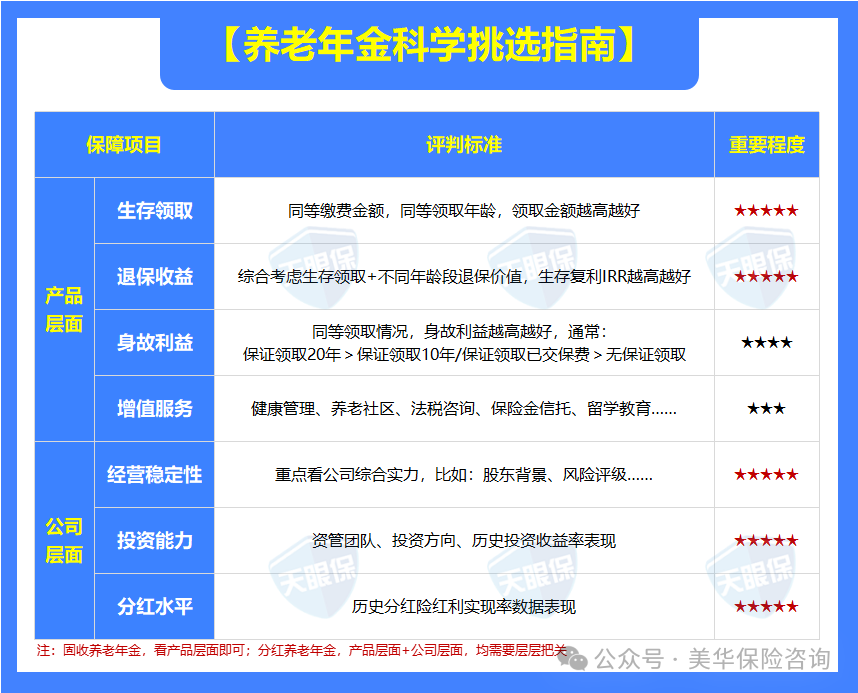Select the 退保收益 row label
This screenshot has width=858, height=693.
pyautogui.click(x=154, y=277)
